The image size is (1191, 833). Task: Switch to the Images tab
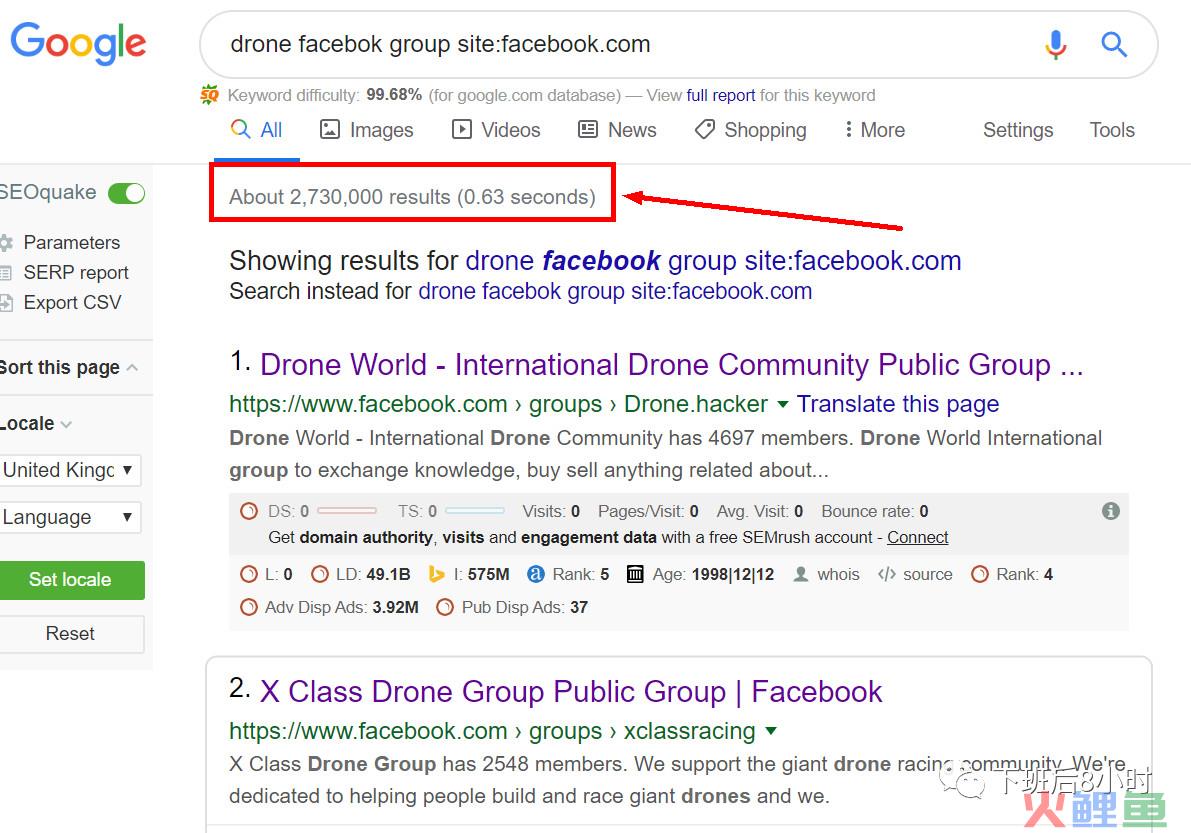click(x=366, y=130)
